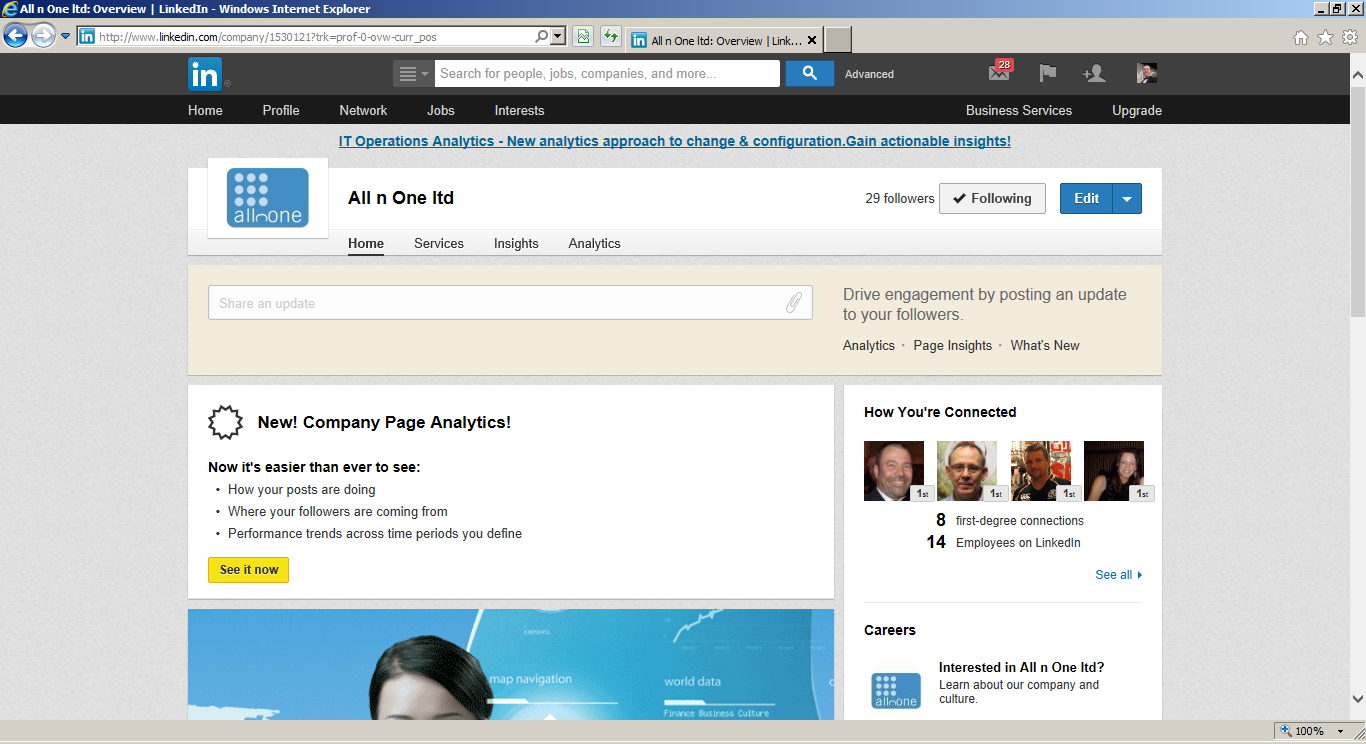Click the page scrollbar down arrow
Image resolution: width=1366 pixels, height=744 pixels.
click(1357, 698)
